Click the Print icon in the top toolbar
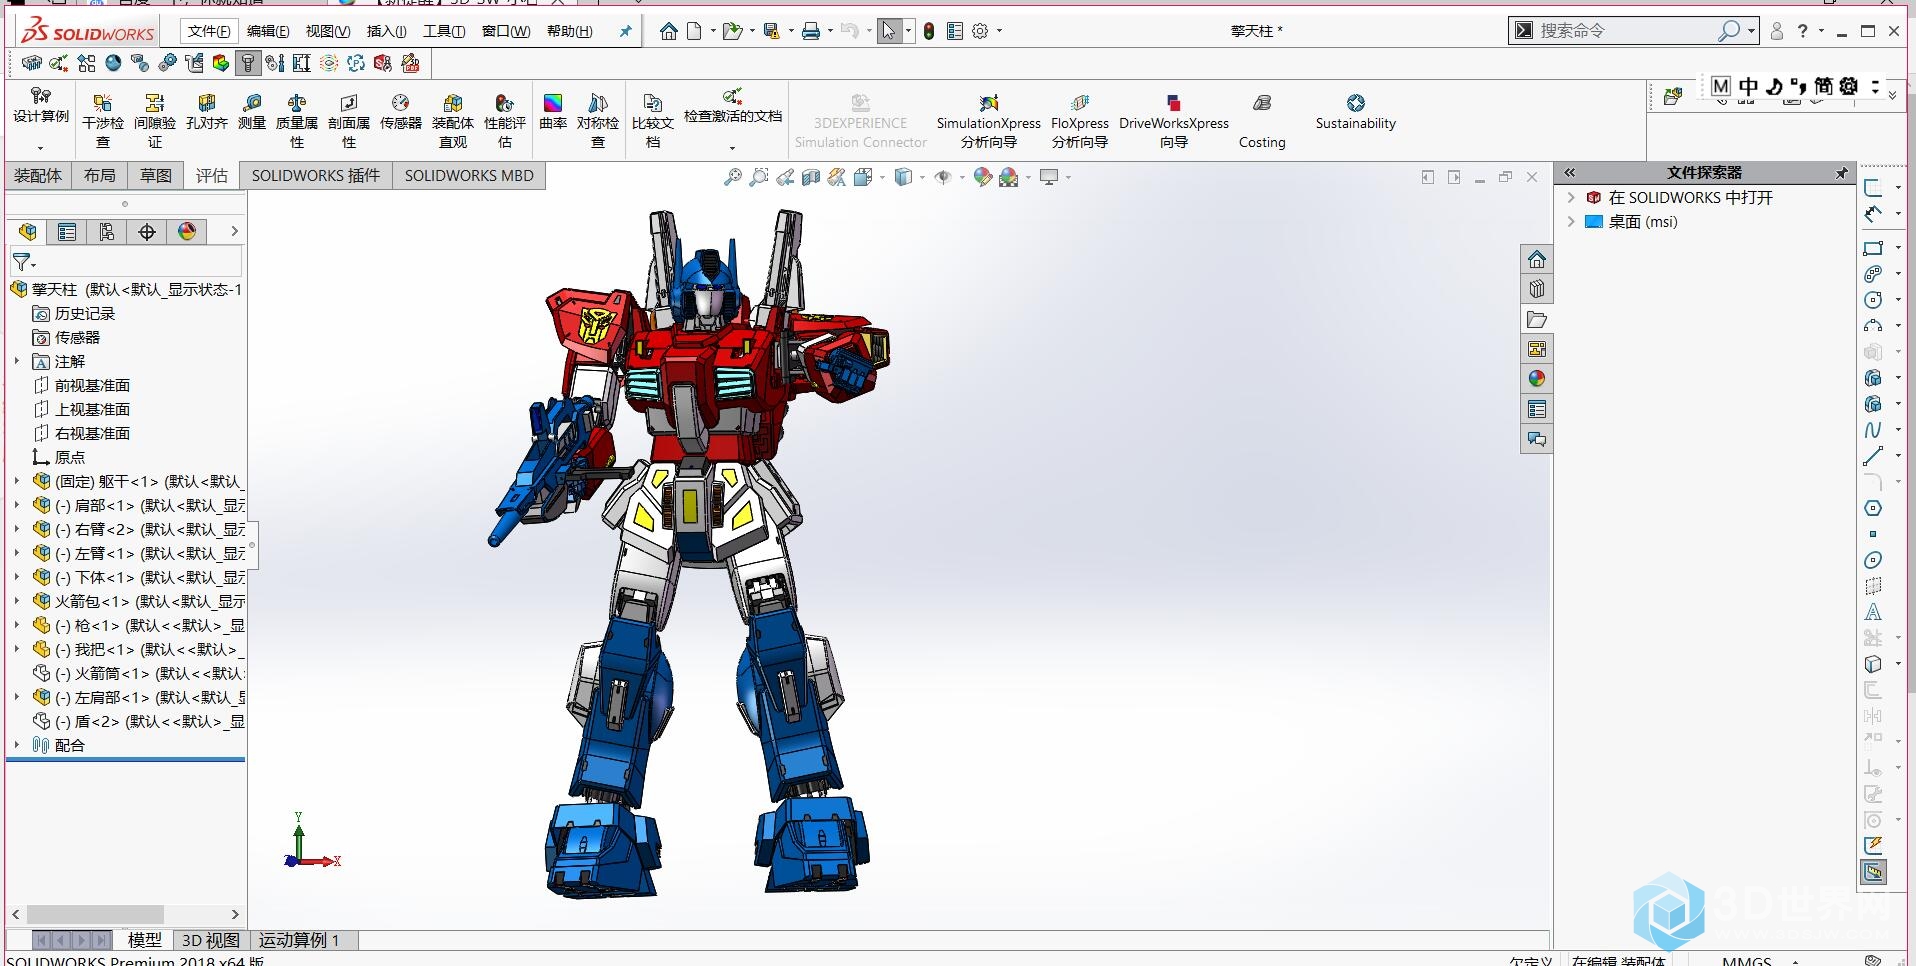1916x966 pixels. (811, 31)
